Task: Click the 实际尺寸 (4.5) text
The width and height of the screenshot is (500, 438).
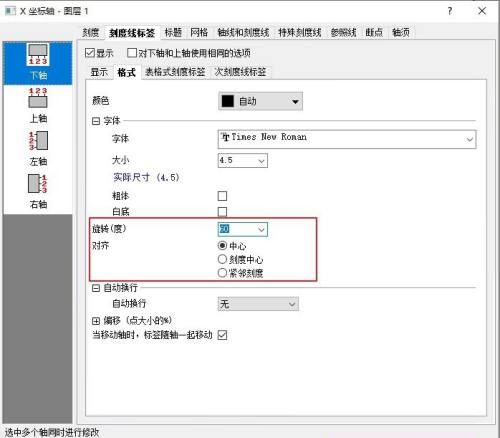Action: 146,177
